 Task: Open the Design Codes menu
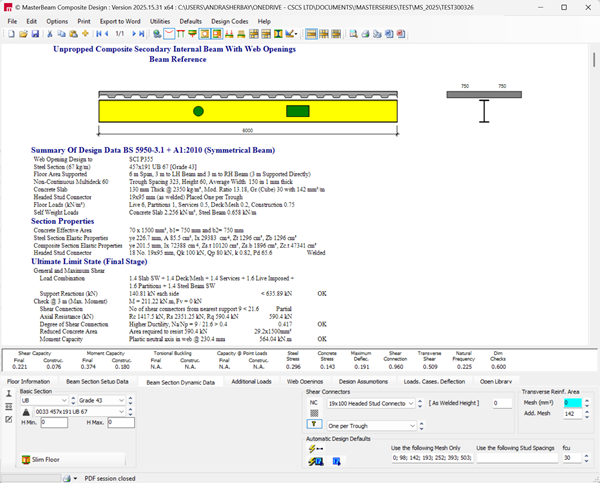(230, 21)
